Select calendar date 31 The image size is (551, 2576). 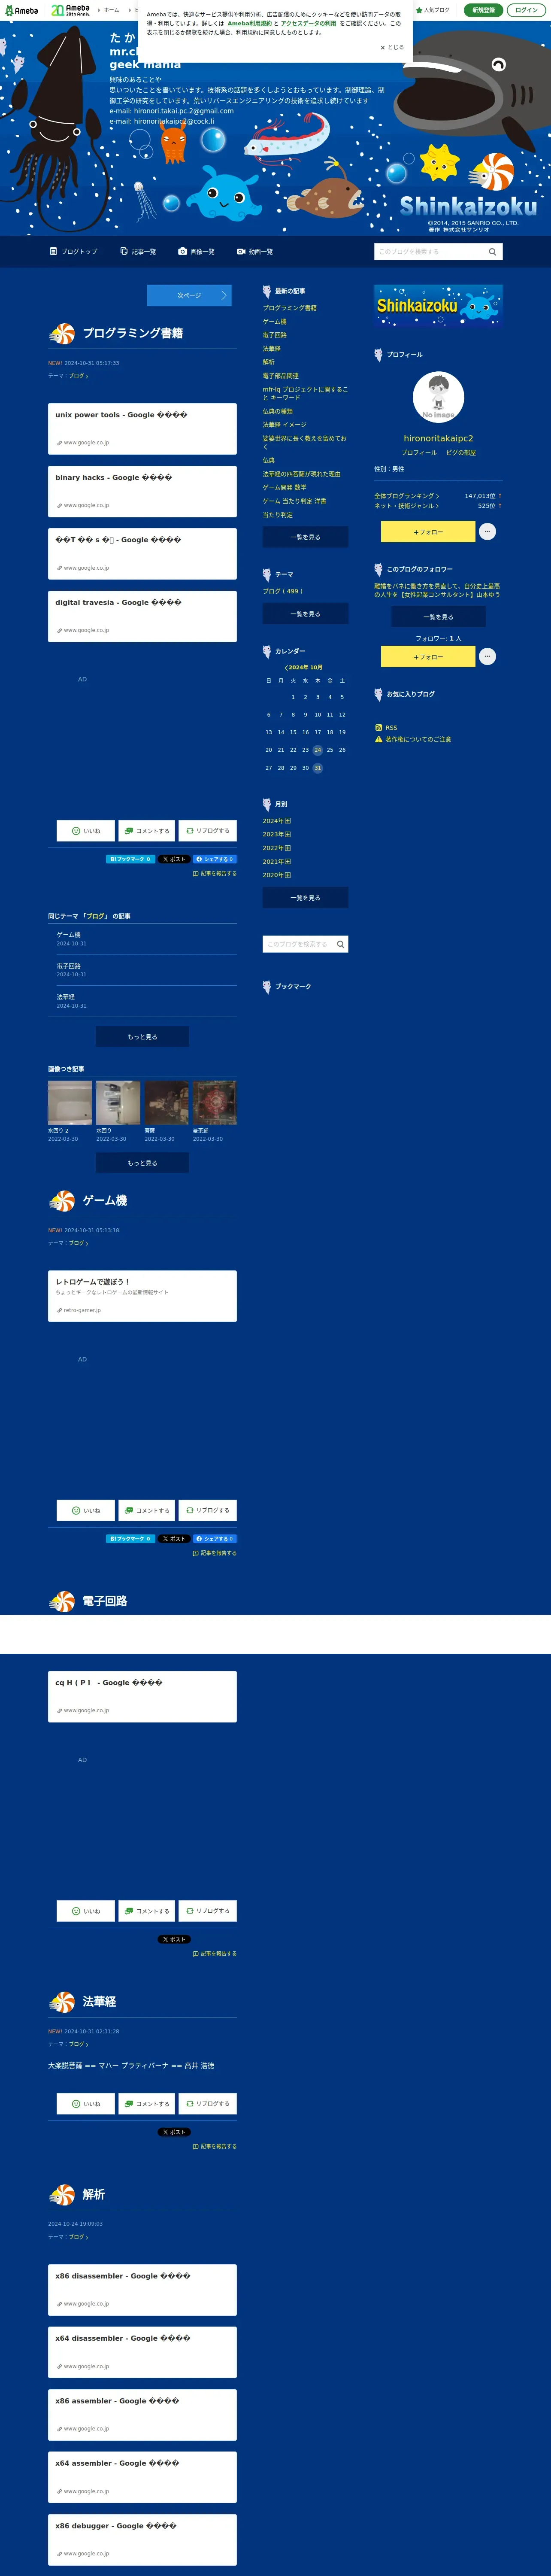[x=317, y=768]
